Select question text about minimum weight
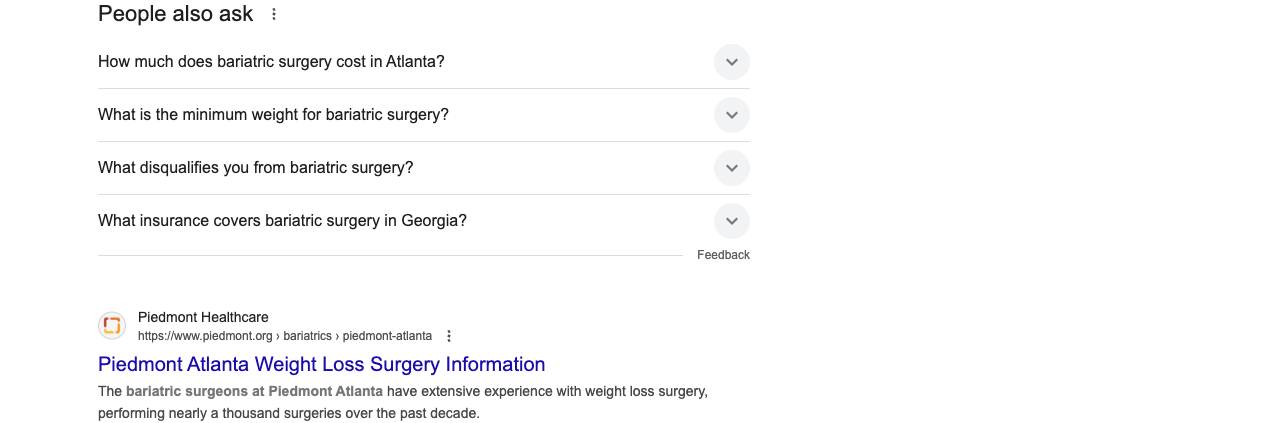The height and width of the screenshot is (423, 1280). click(273, 115)
